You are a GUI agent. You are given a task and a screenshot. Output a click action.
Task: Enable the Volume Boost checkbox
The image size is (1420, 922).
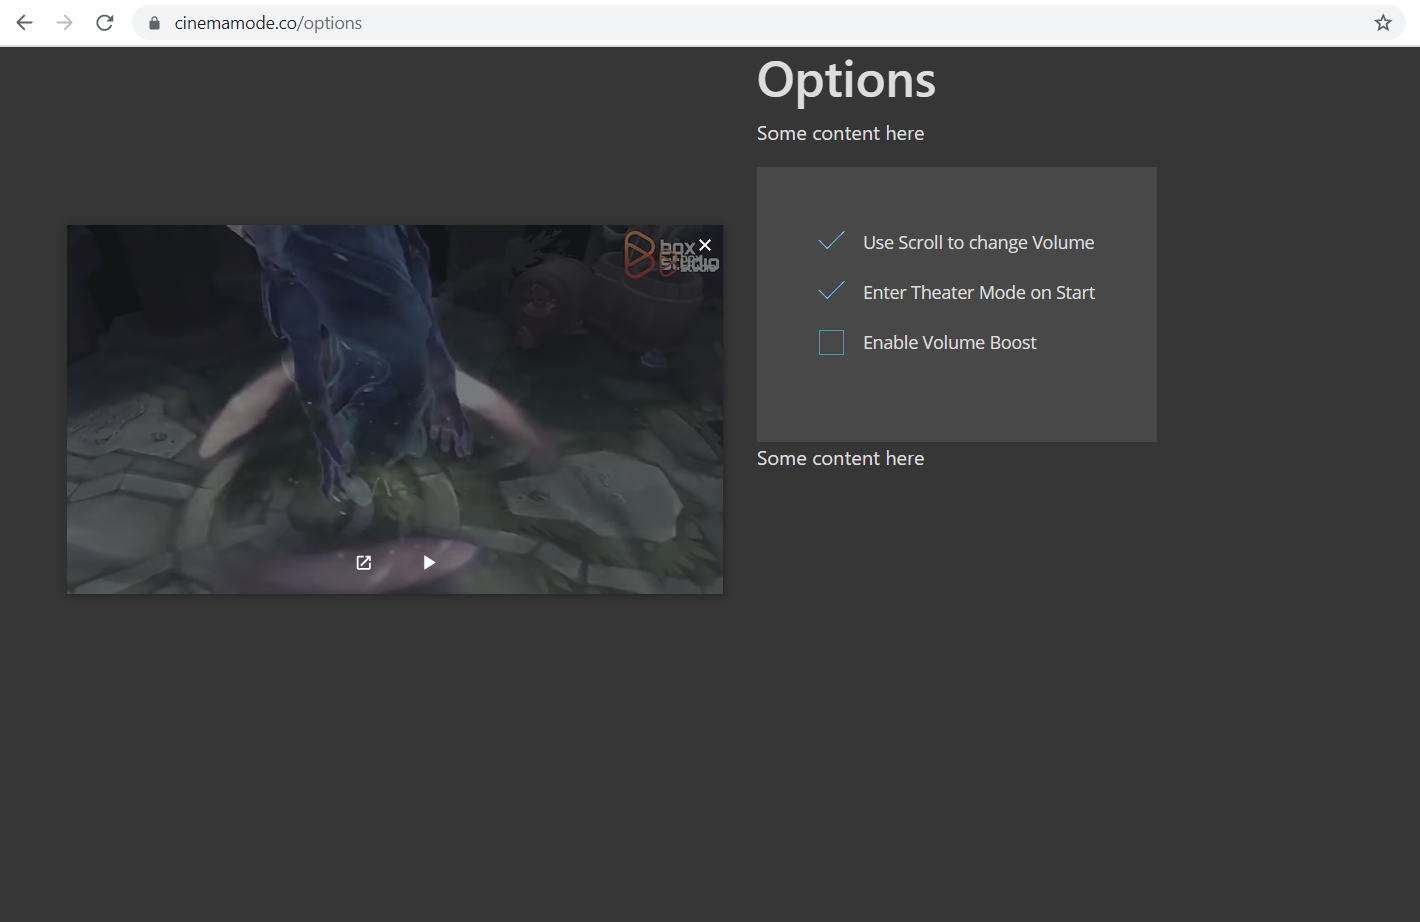click(831, 343)
